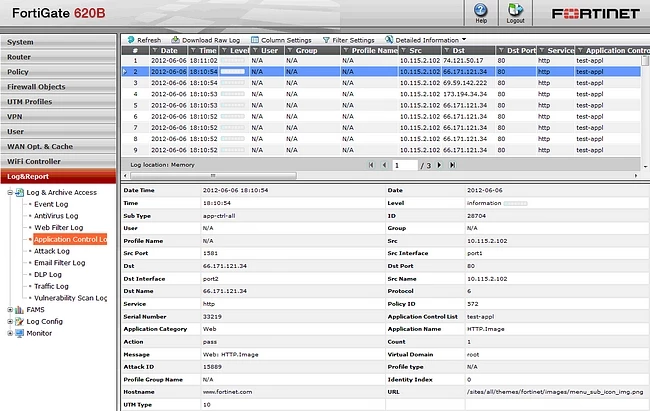Open the UTM Profiles menu
Viewport: 650px width, 411px height.
pyautogui.click(x=58, y=102)
